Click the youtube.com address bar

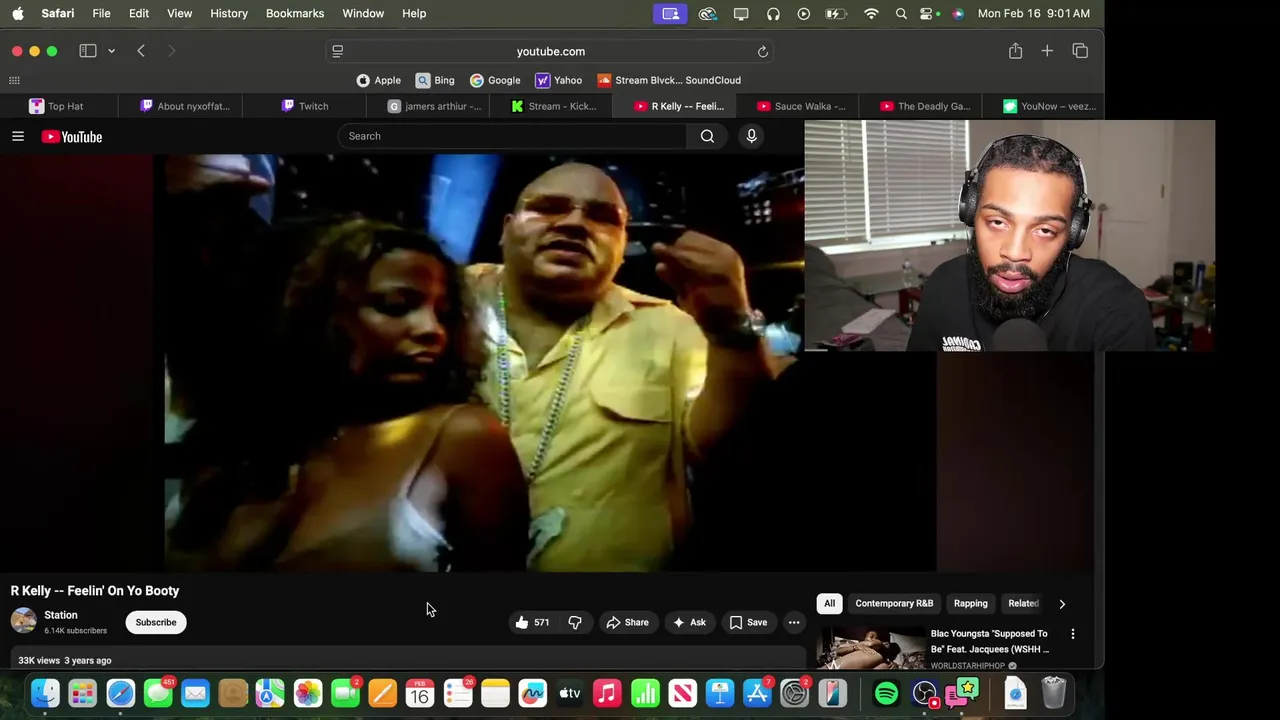point(551,51)
